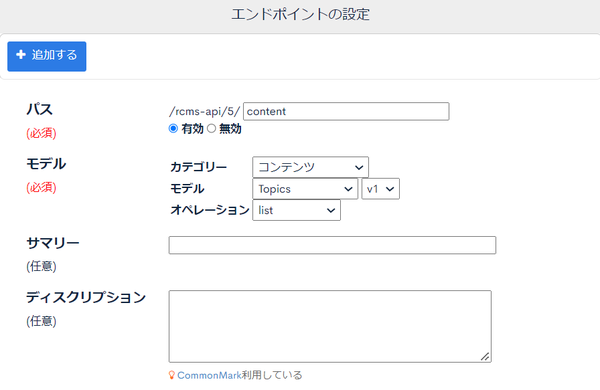The image size is (600, 390).
Task: Select the 無効 radio button
Action: [211, 129]
